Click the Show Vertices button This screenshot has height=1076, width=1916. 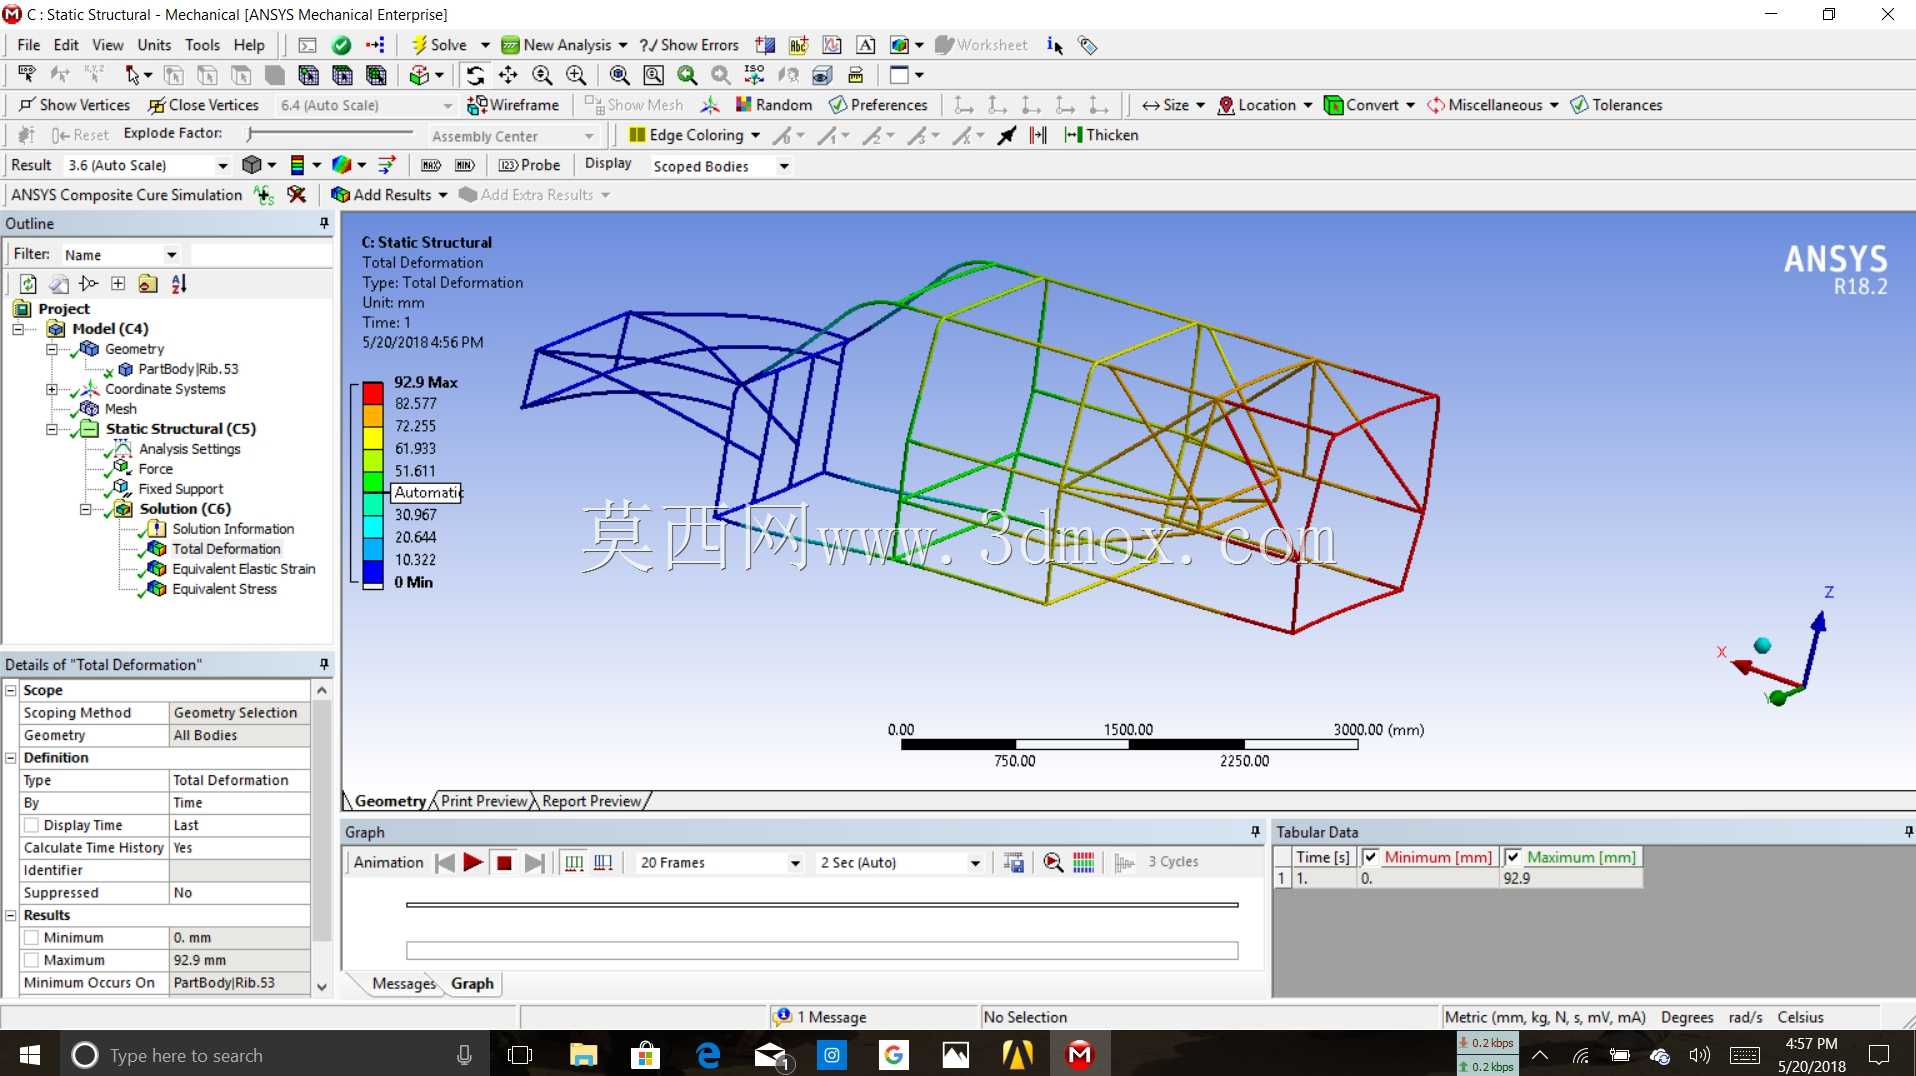[x=75, y=105]
